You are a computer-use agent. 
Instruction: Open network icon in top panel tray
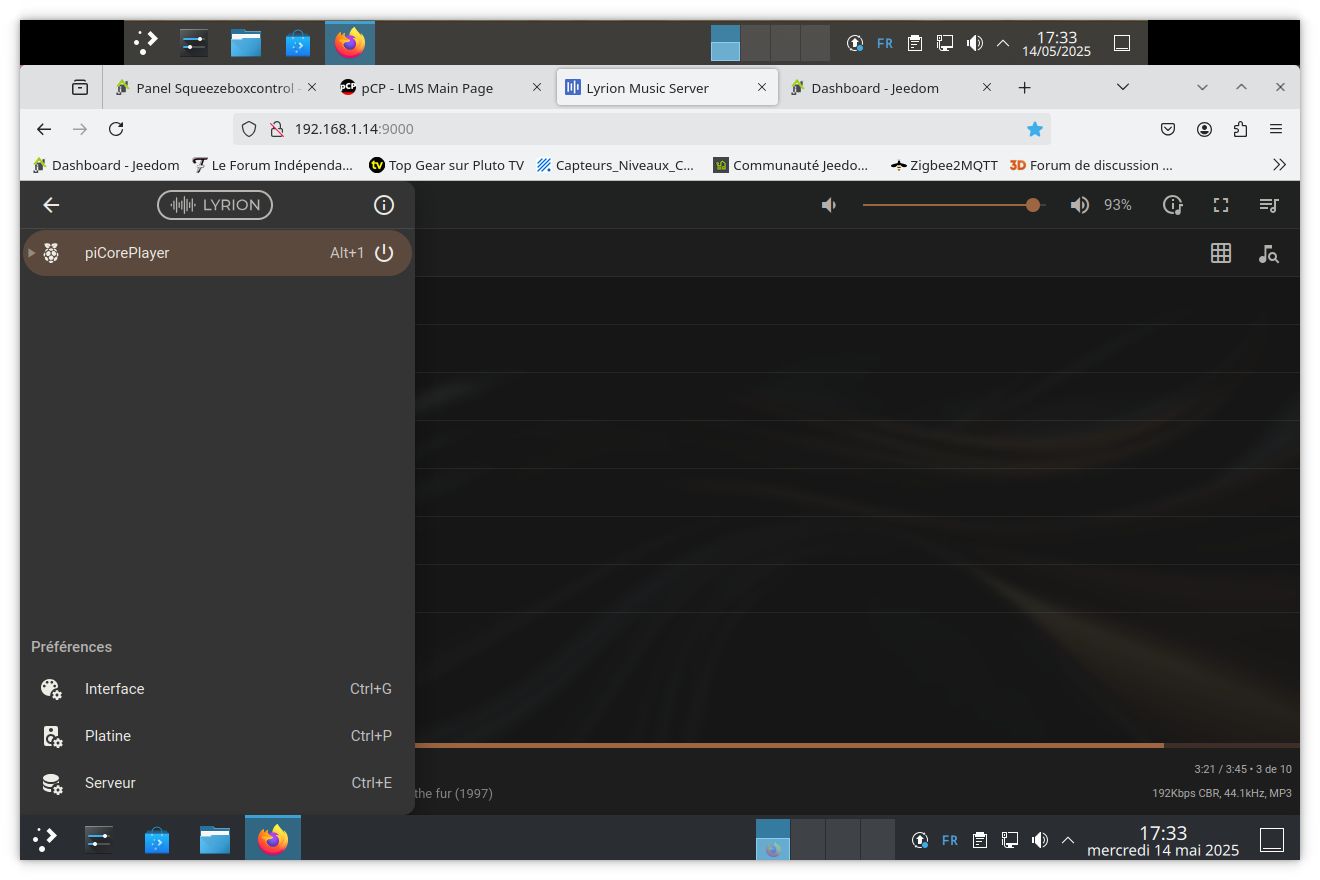(x=945, y=43)
